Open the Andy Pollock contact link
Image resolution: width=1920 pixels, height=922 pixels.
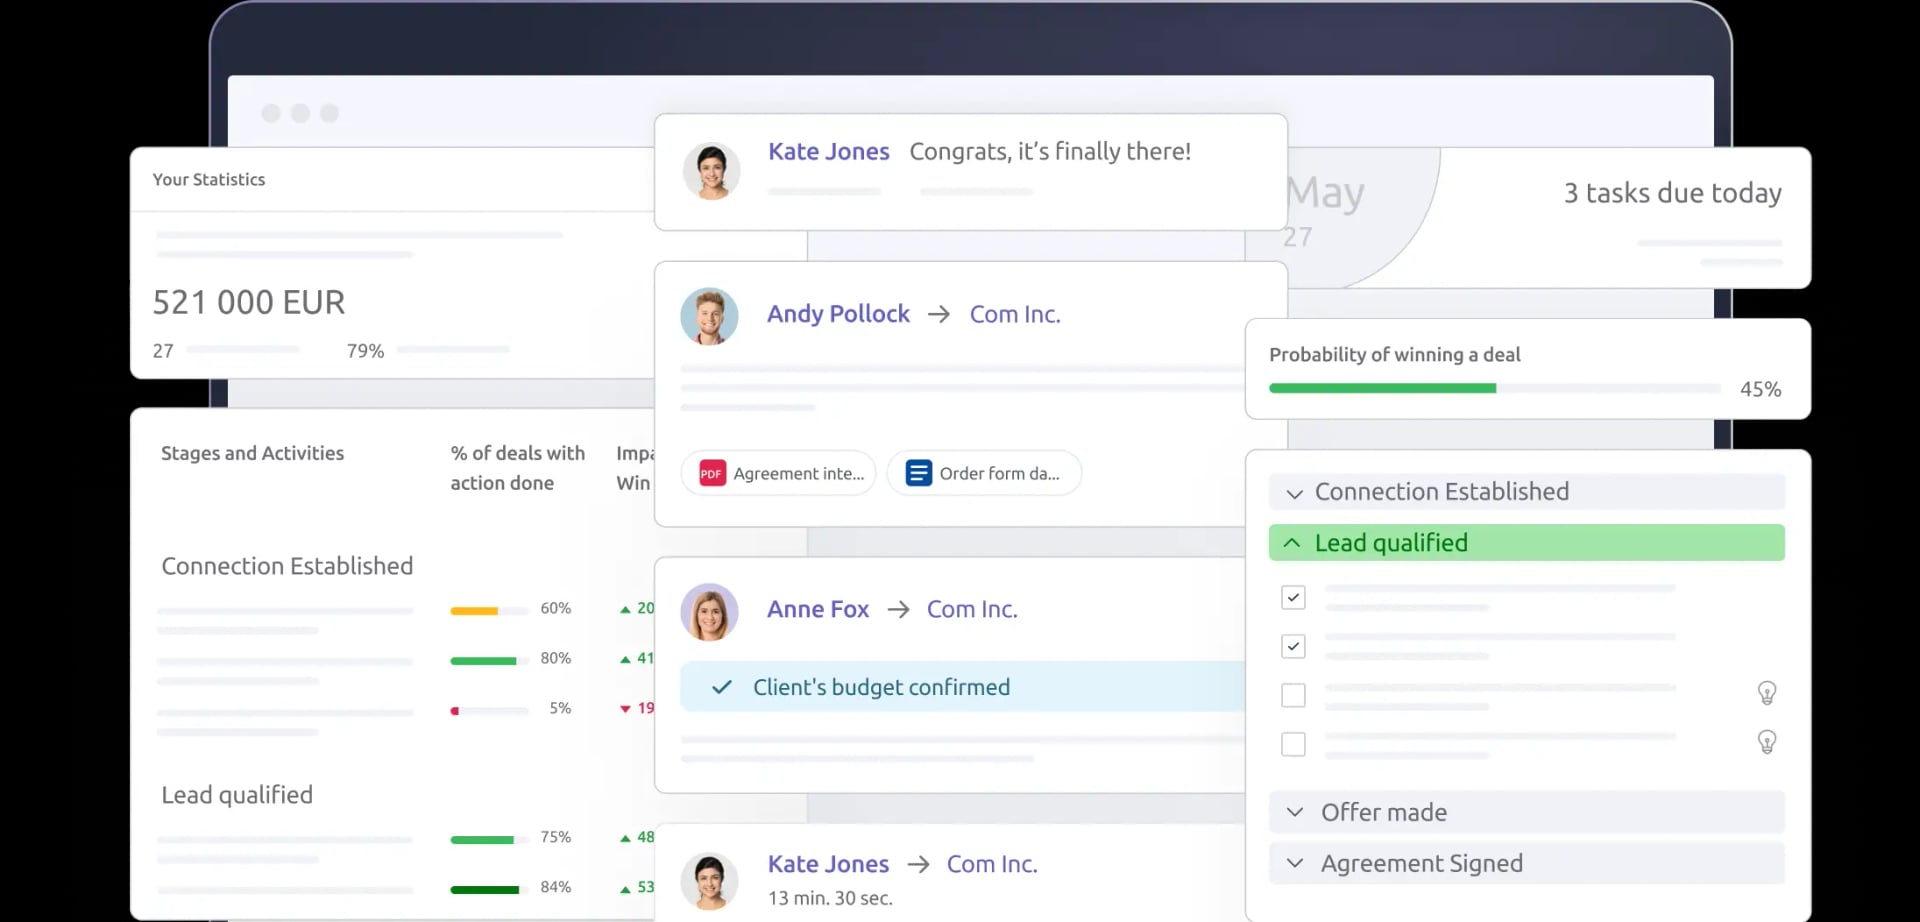[x=837, y=314]
